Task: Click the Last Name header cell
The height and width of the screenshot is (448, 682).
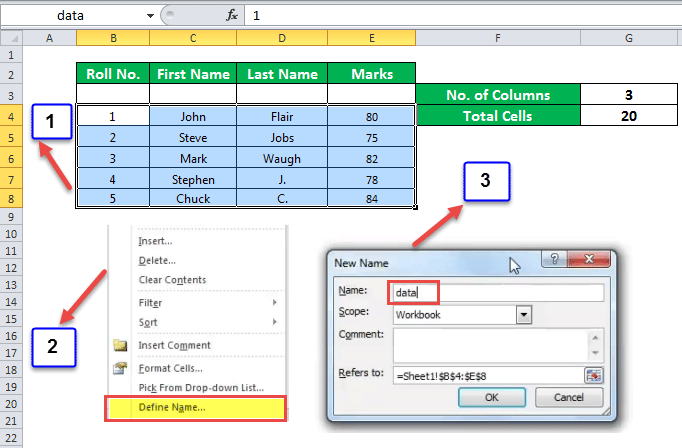Action: 282,74
